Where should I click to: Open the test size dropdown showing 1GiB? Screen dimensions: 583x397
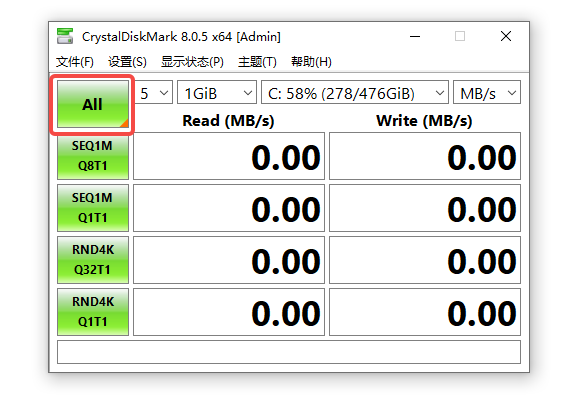coord(217,92)
